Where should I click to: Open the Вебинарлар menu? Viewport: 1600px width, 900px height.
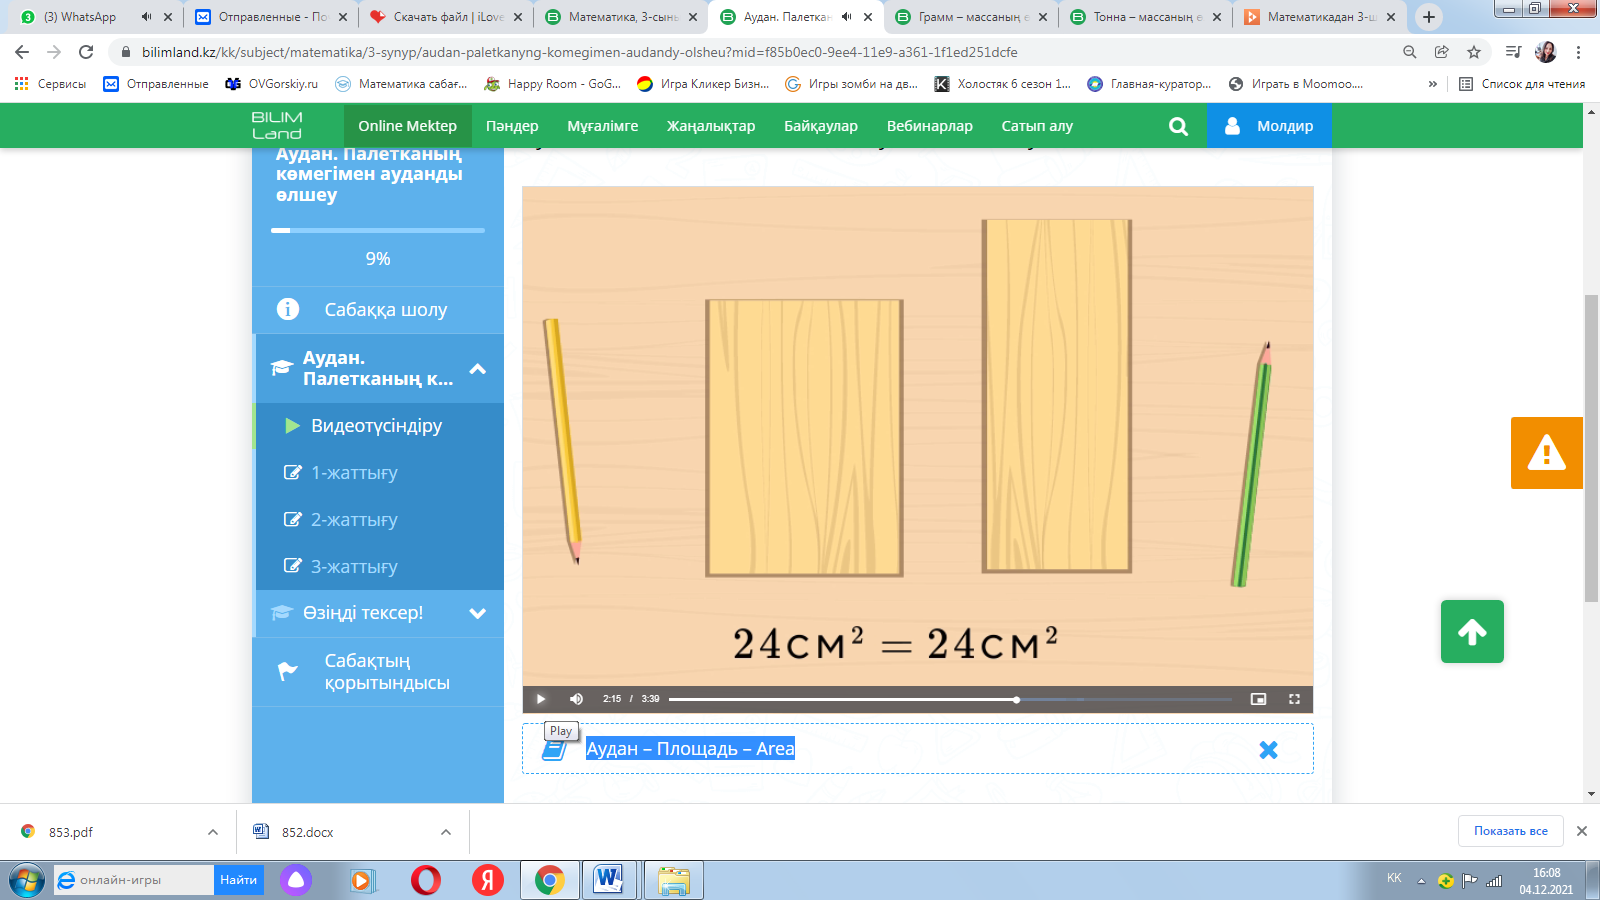click(x=930, y=126)
